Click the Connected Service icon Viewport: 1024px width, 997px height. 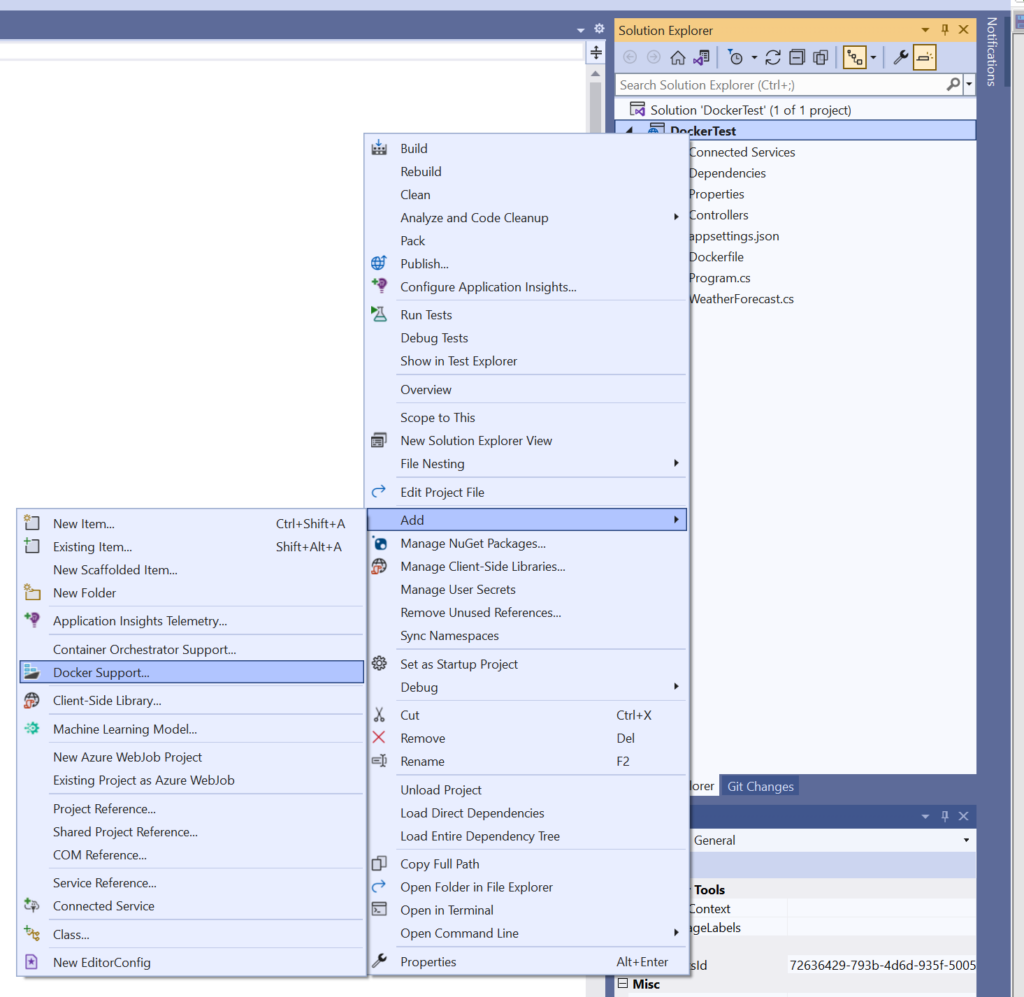click(31, 906)
